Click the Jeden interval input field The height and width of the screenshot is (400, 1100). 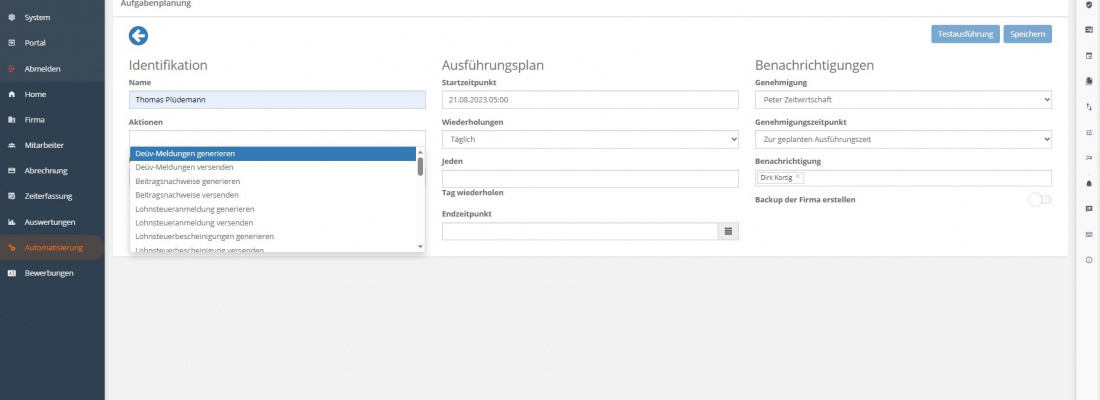pyautogui.click(x=590, y=179)
